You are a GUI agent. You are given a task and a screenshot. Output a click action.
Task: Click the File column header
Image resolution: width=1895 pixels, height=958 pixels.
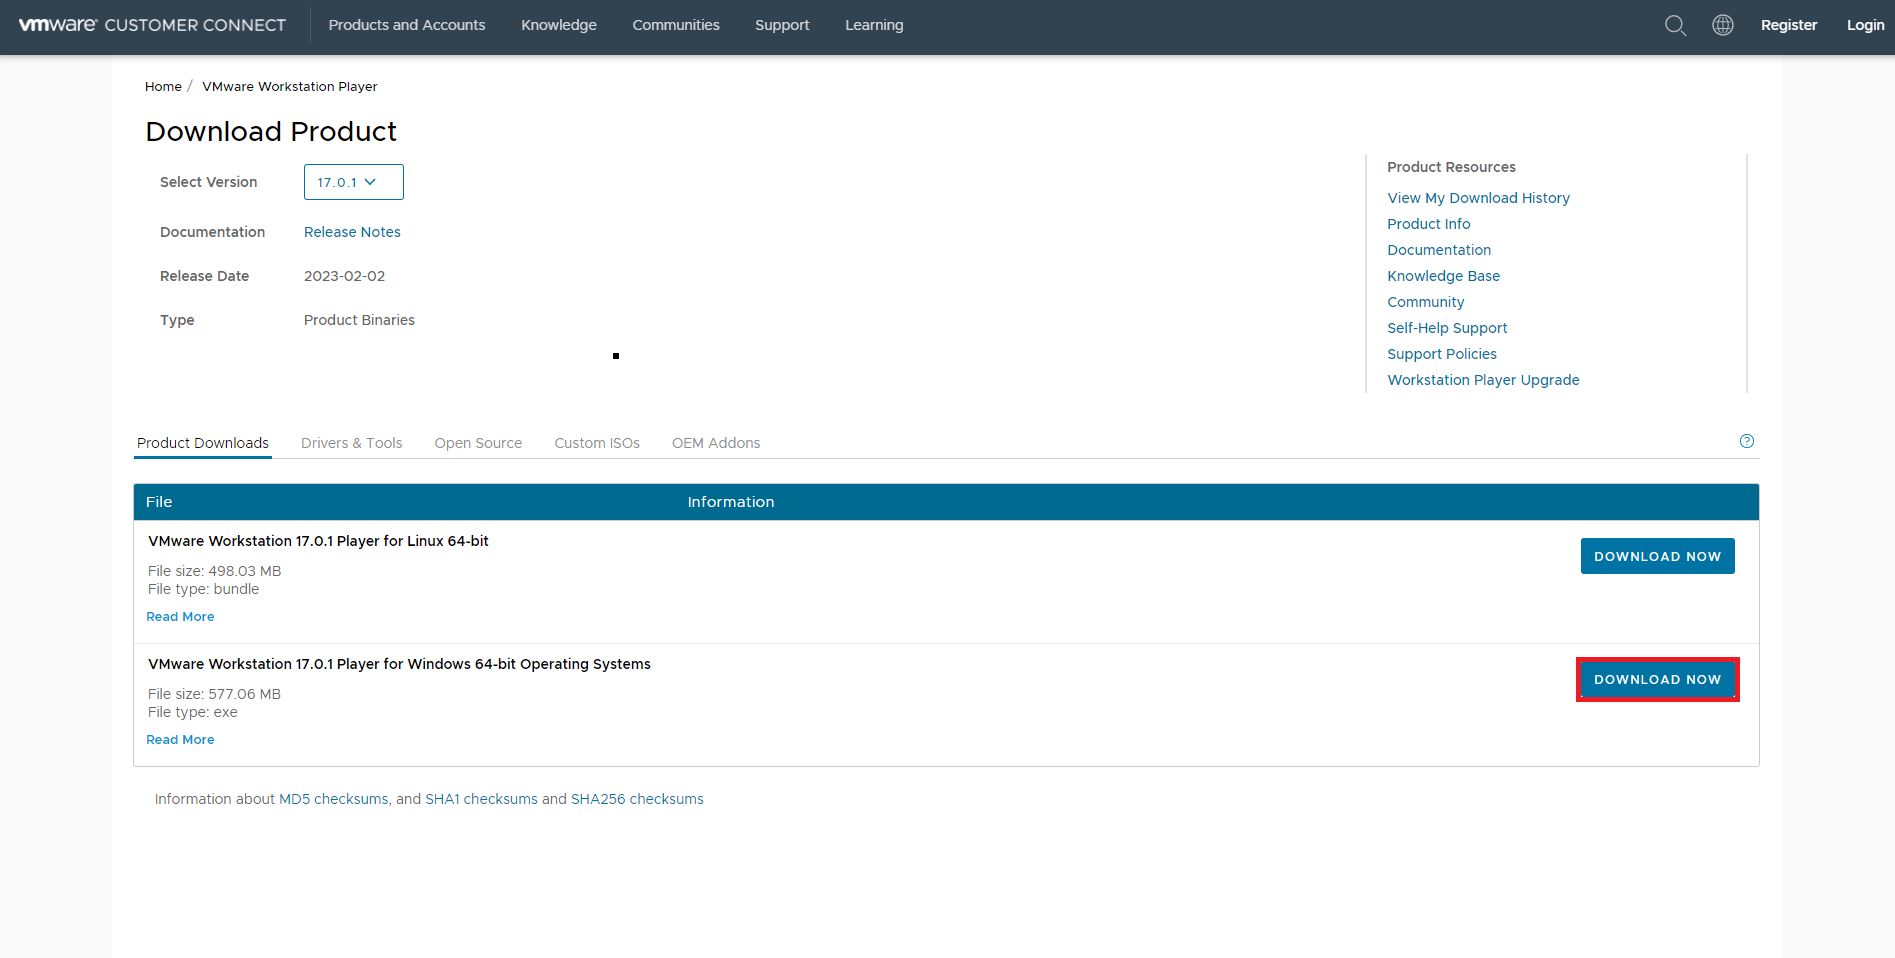point(159,502)
